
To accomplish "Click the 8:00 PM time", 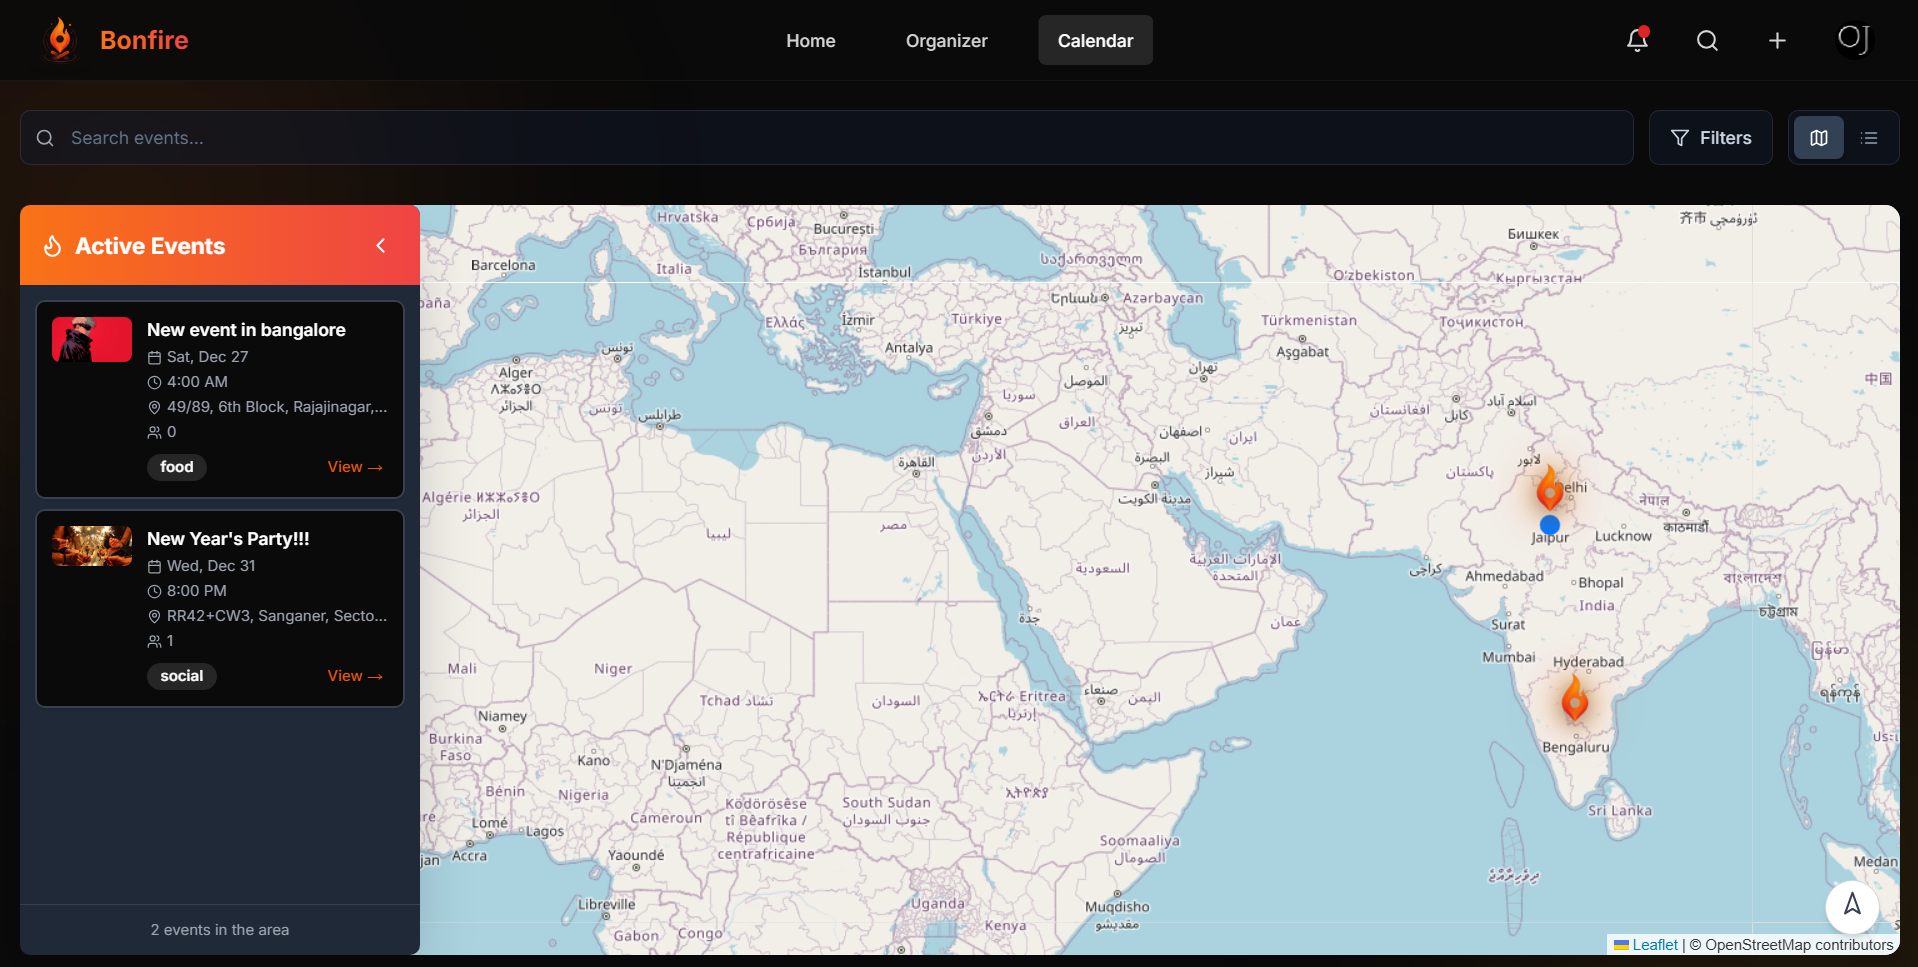I will [197, 591].
